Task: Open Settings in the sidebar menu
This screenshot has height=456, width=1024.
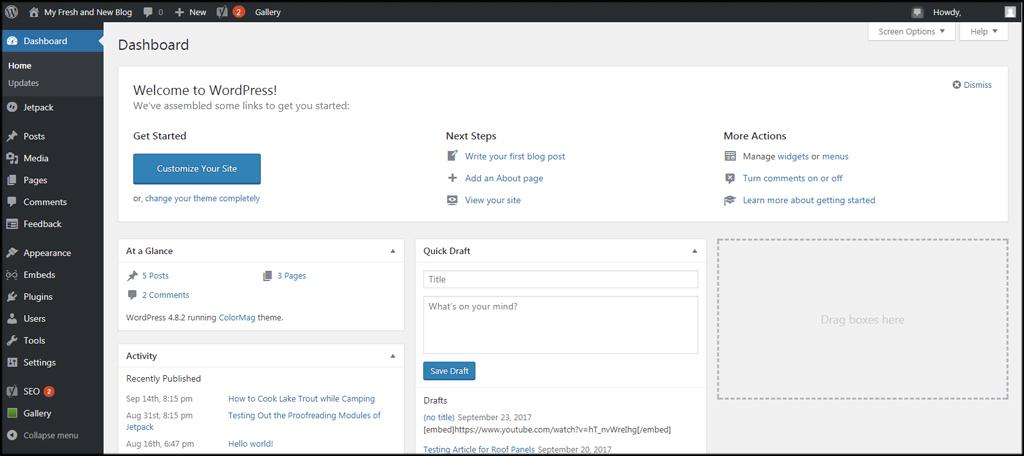Action: tap(40, 362)
